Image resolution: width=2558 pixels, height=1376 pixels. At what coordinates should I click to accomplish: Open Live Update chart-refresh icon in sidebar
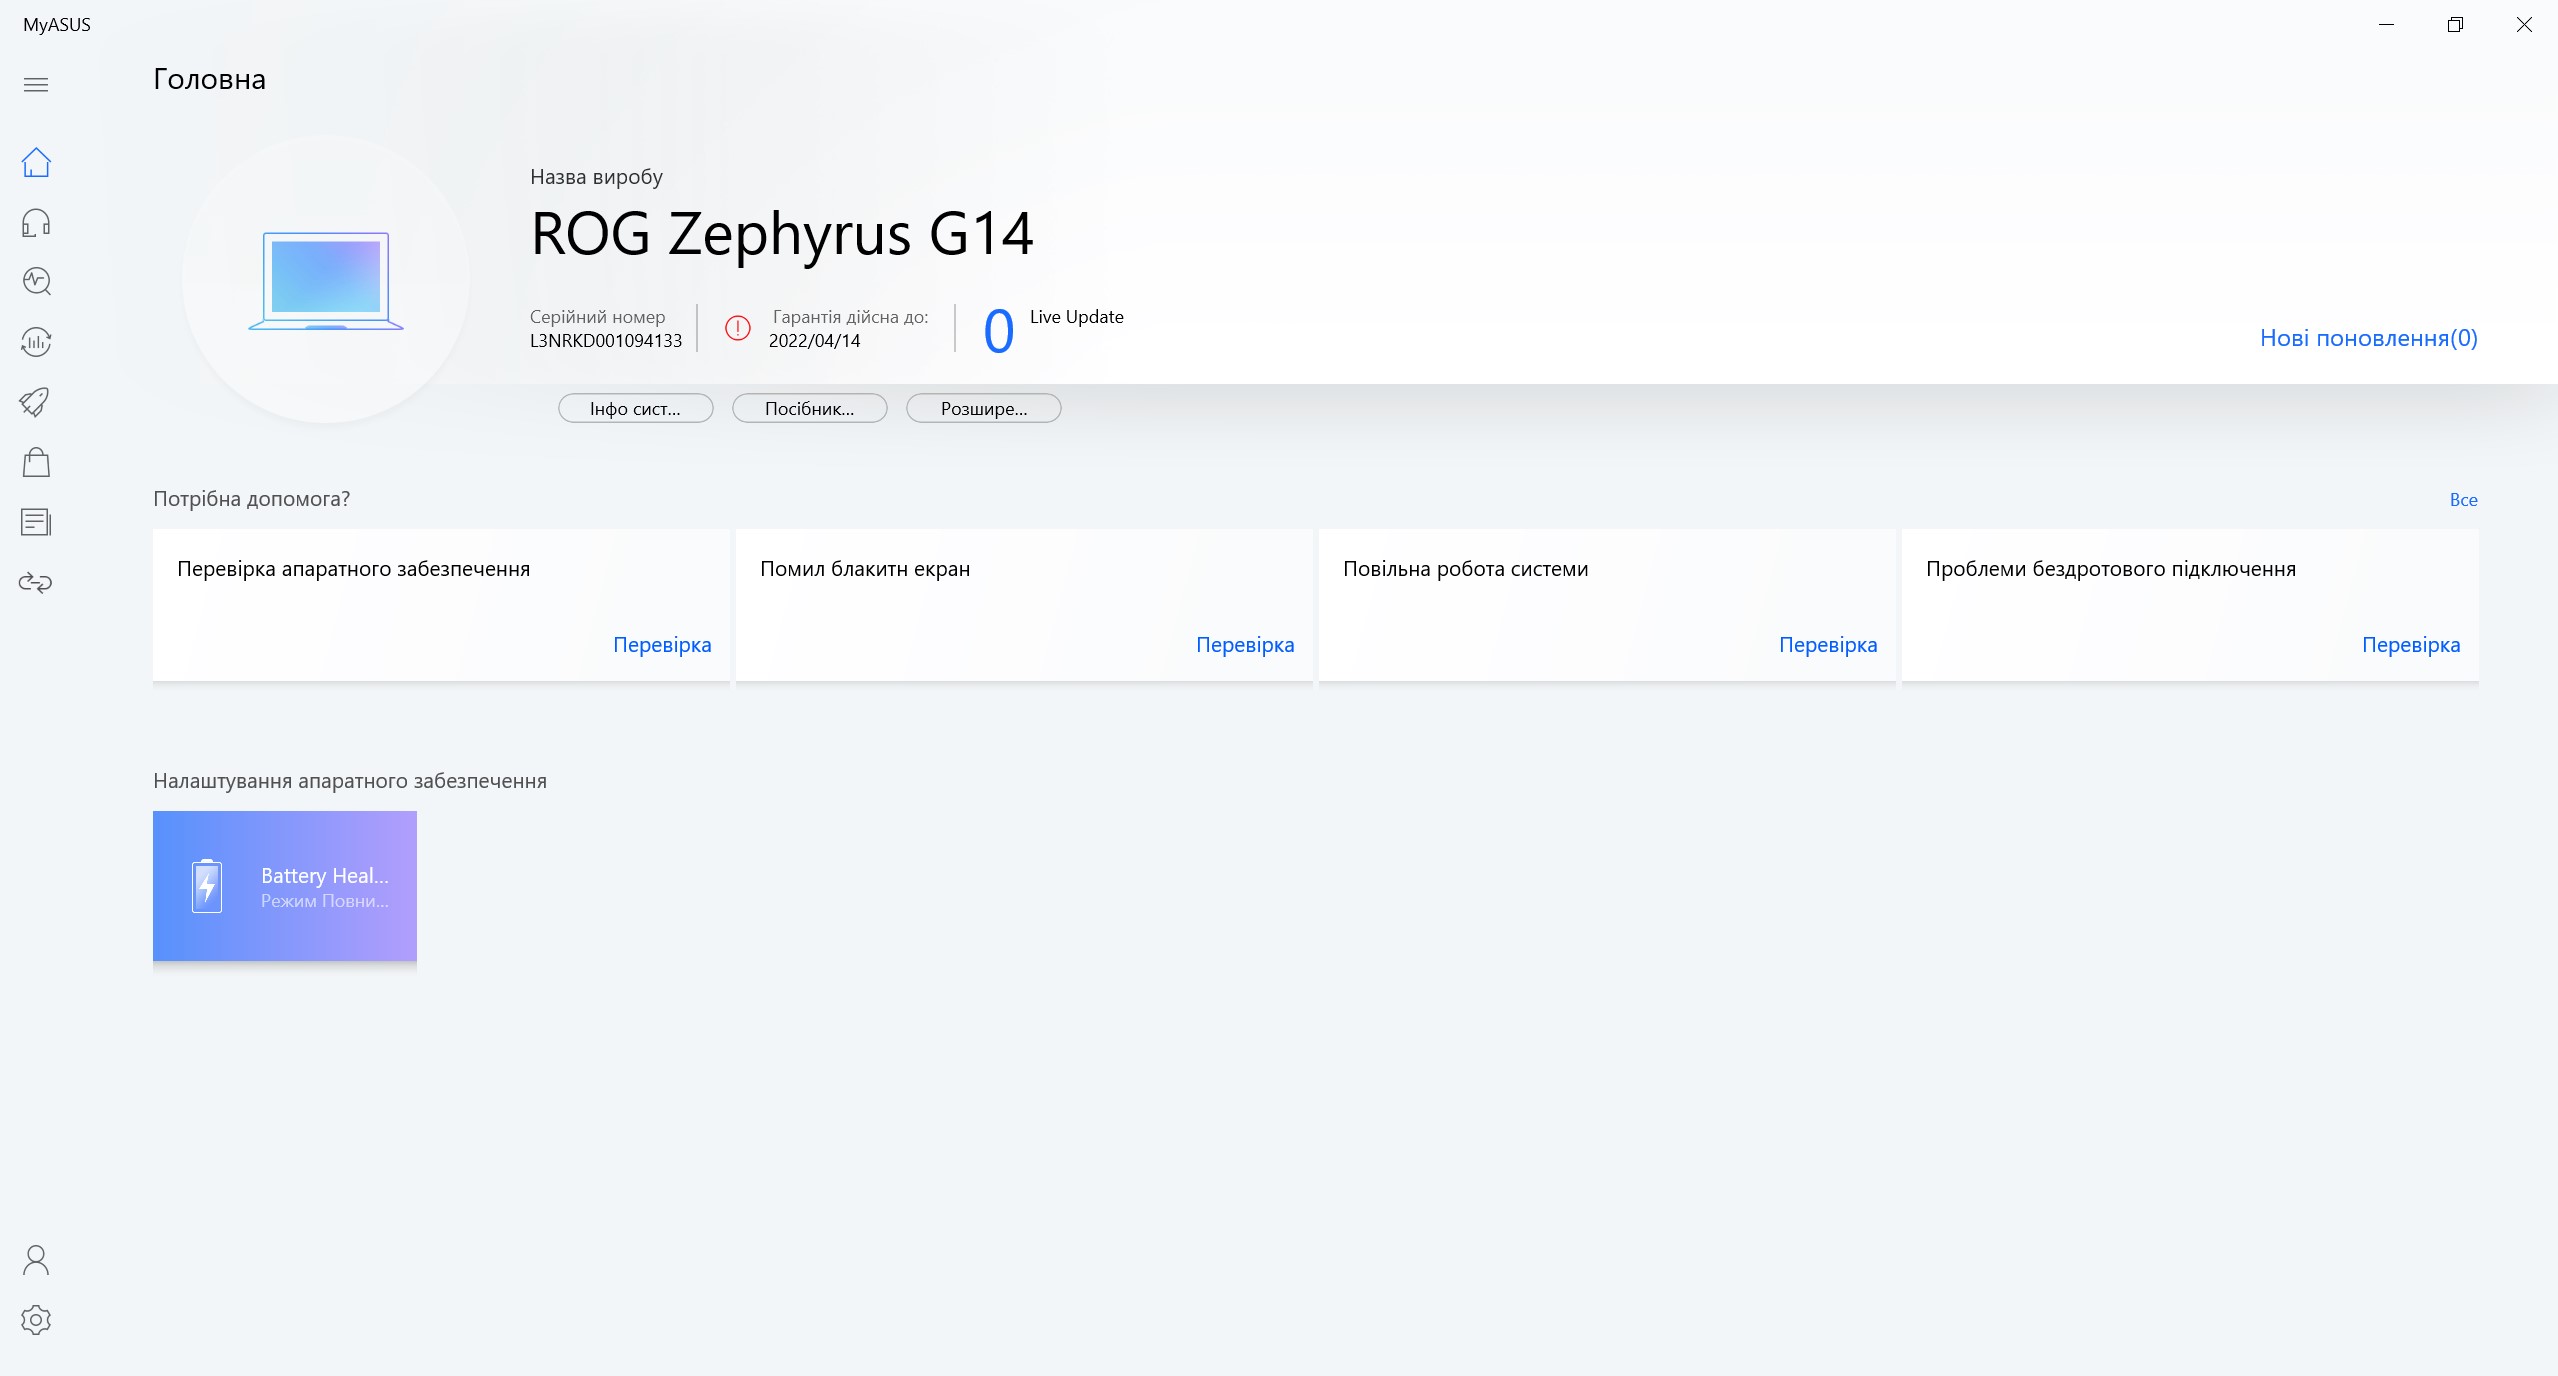pyautogui.click(x=36, y=342)
